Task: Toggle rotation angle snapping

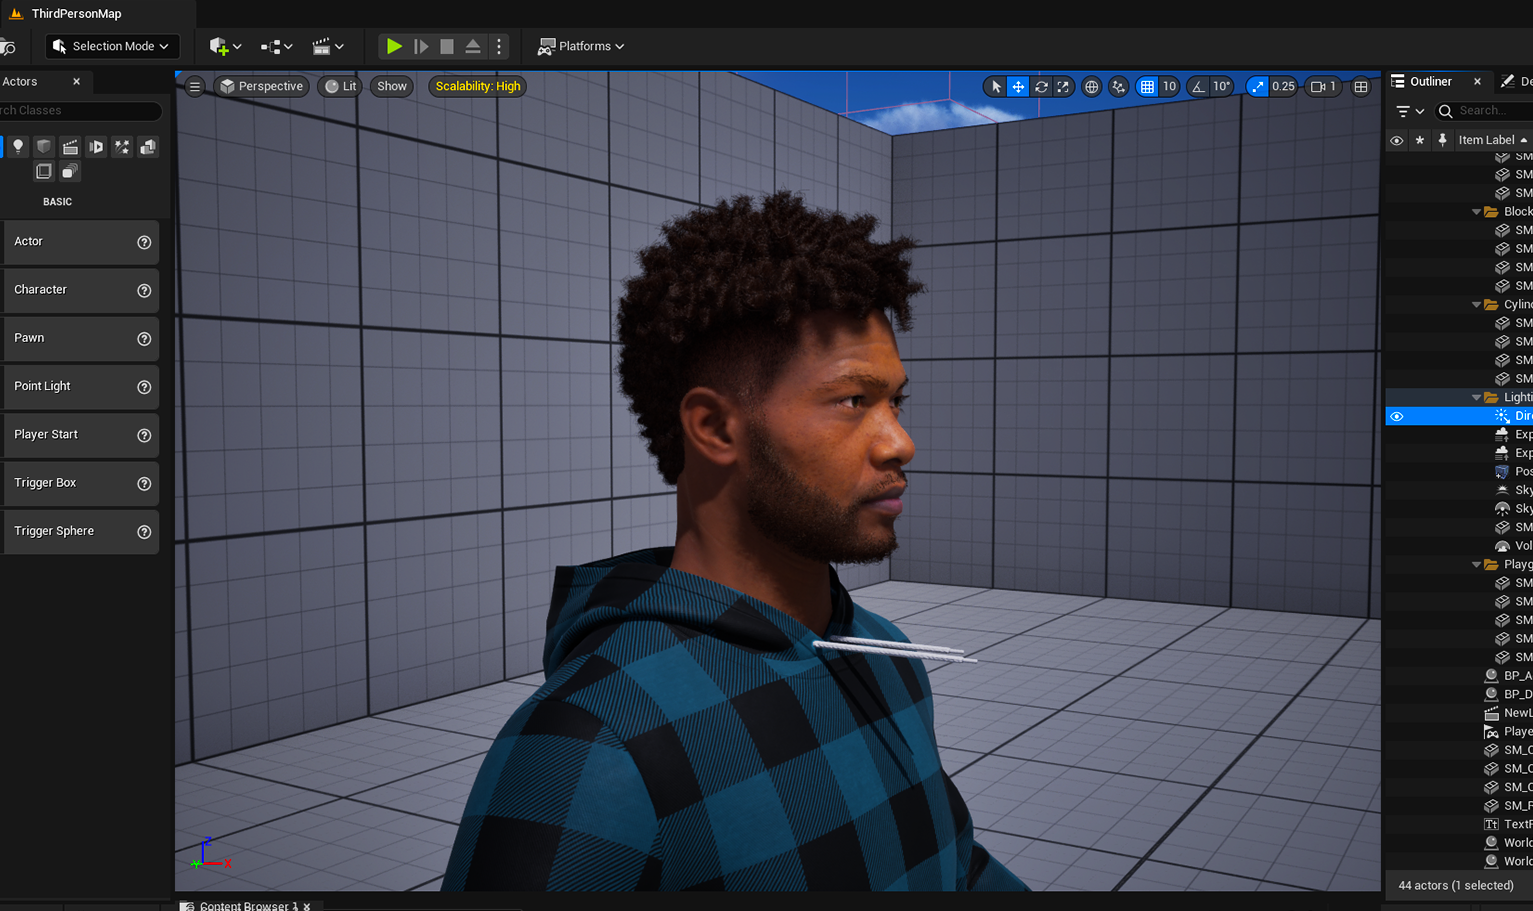Action: (1198, 87)
